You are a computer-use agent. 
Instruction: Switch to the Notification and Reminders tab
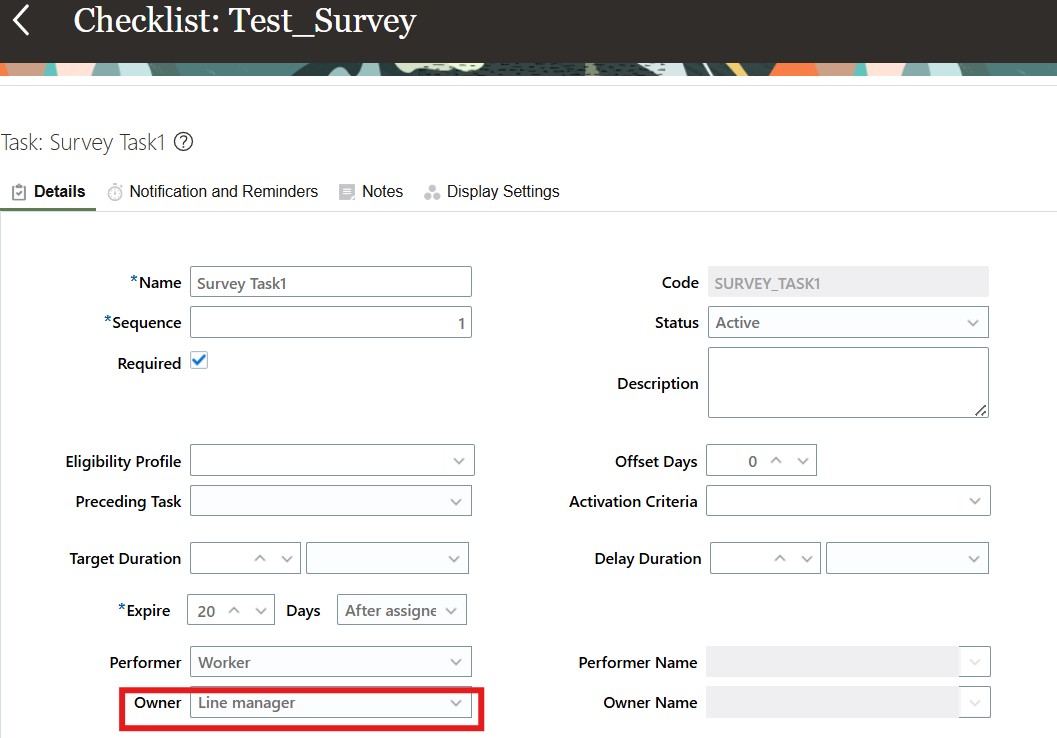coord(225,191)
